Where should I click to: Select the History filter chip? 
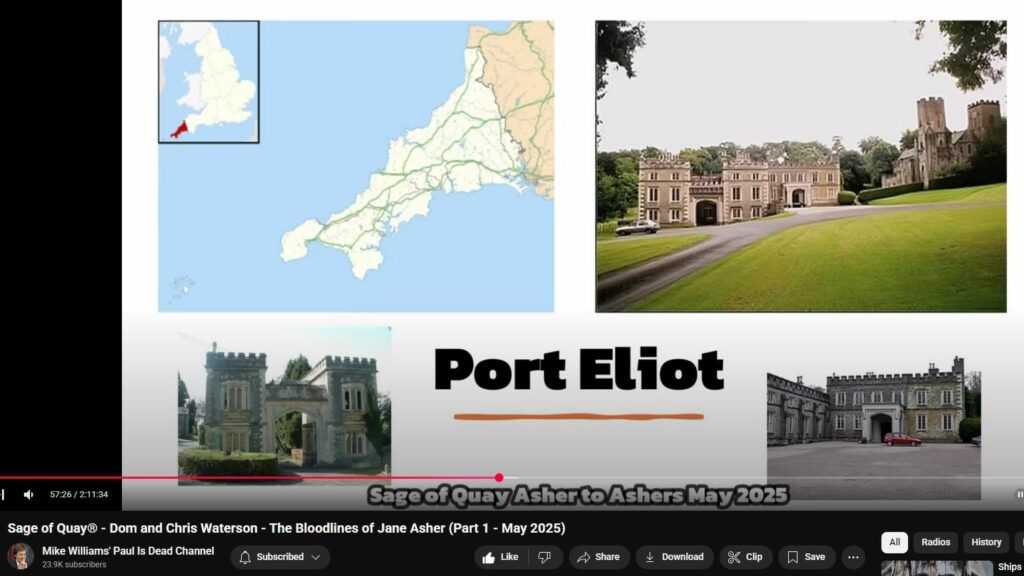(985, 542)
